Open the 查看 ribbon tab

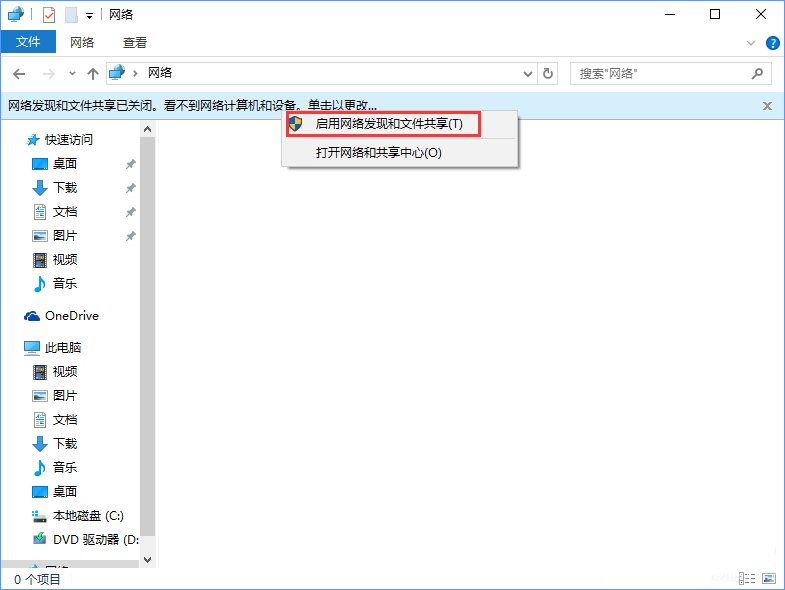pyautogui.click(x=135, y=43)
